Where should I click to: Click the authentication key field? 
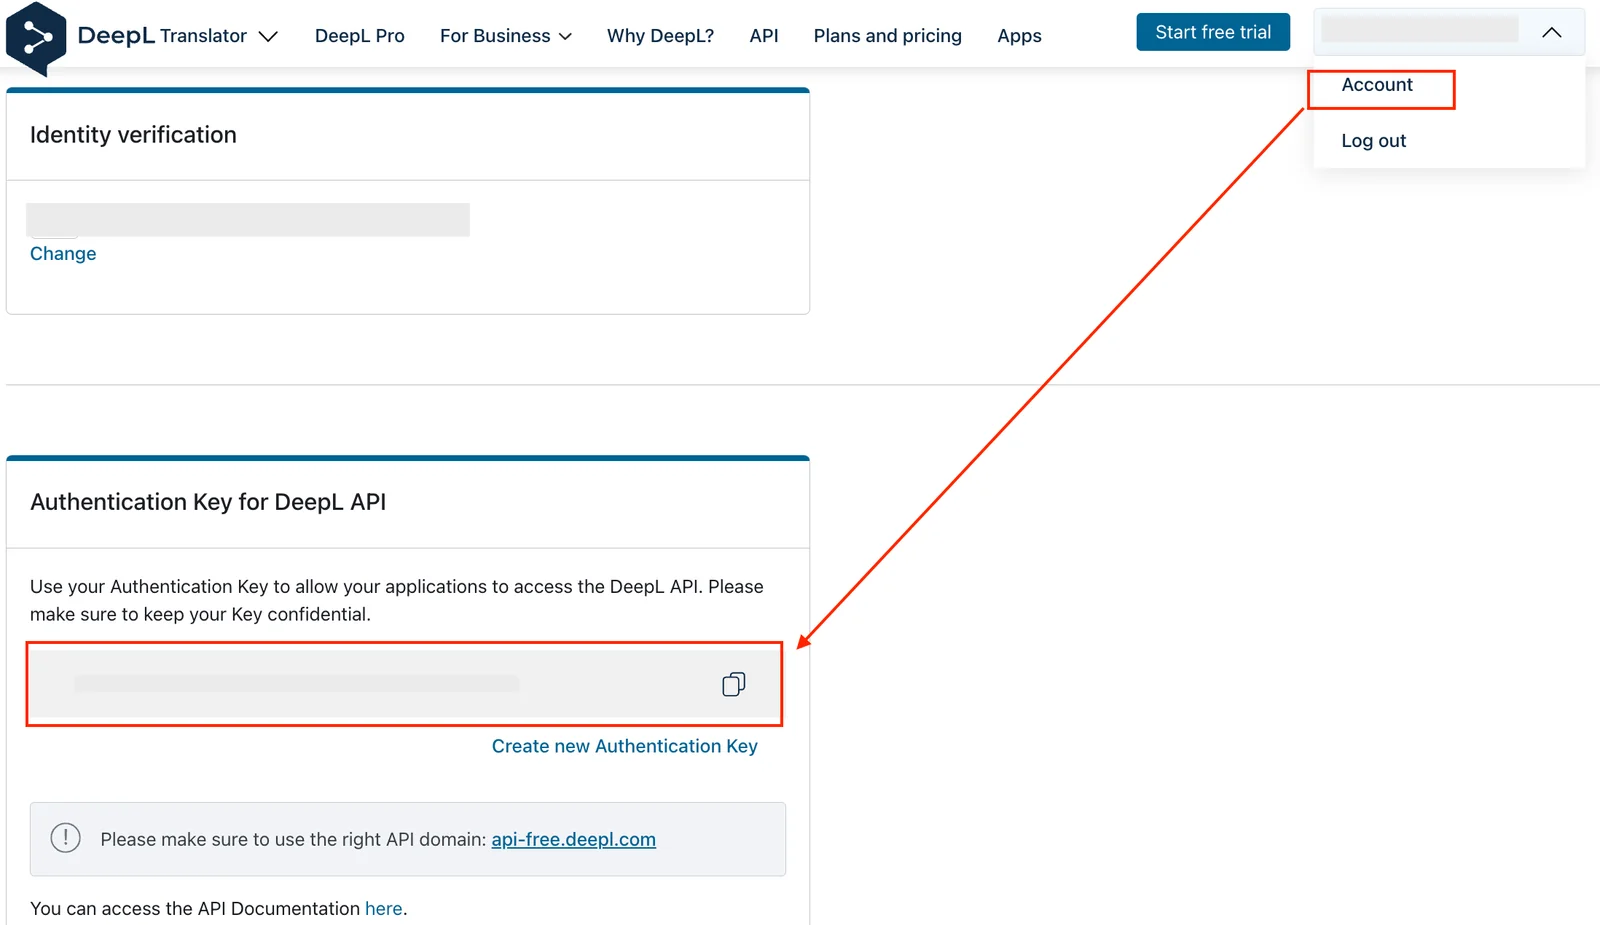coord(405,684)
